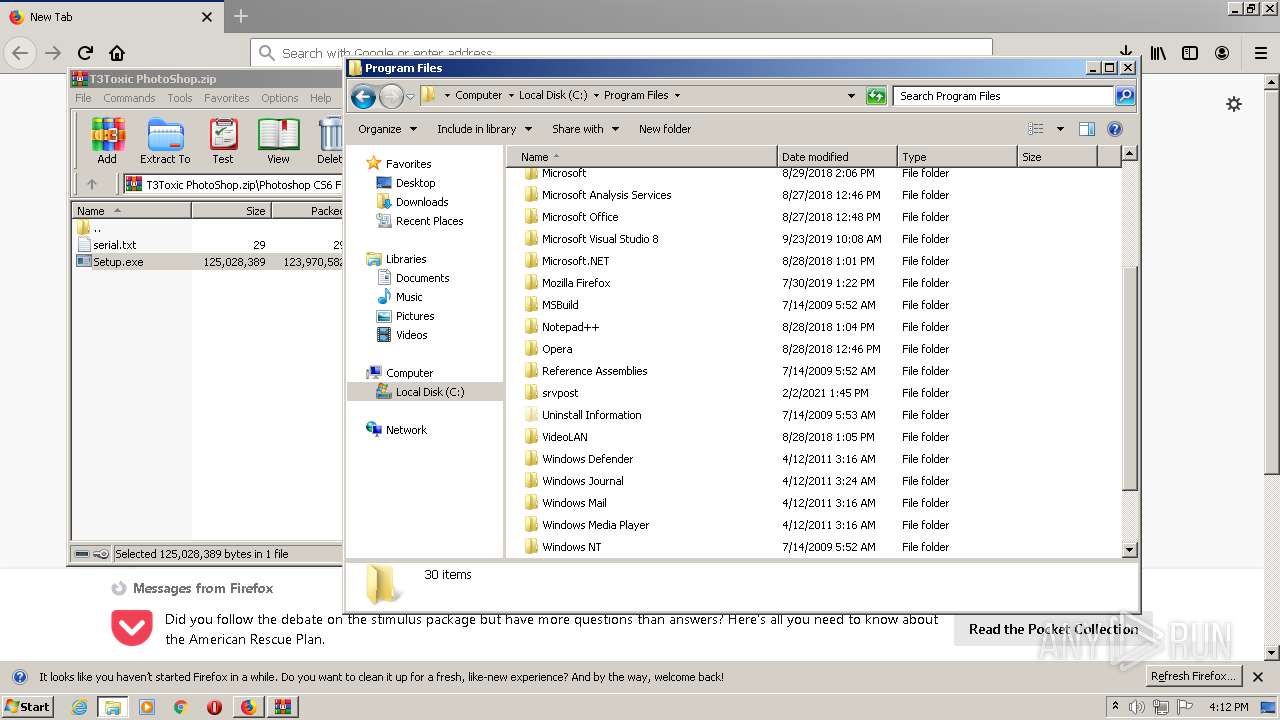Image resolution: width=1280 pixels, height=720 pixels.
Task: Open recent pages dropdown beside Forward
Action: click(x=410, y=97)
